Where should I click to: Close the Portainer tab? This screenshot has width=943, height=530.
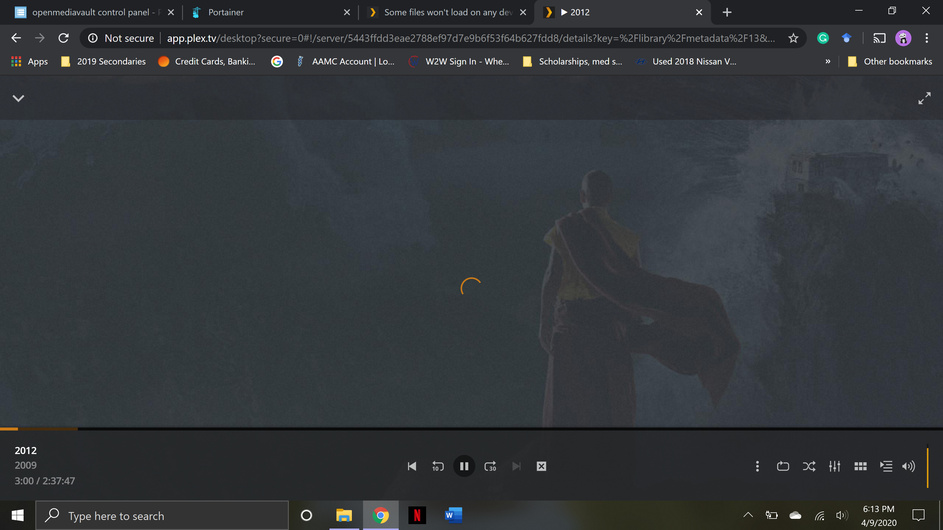(347, 12)
